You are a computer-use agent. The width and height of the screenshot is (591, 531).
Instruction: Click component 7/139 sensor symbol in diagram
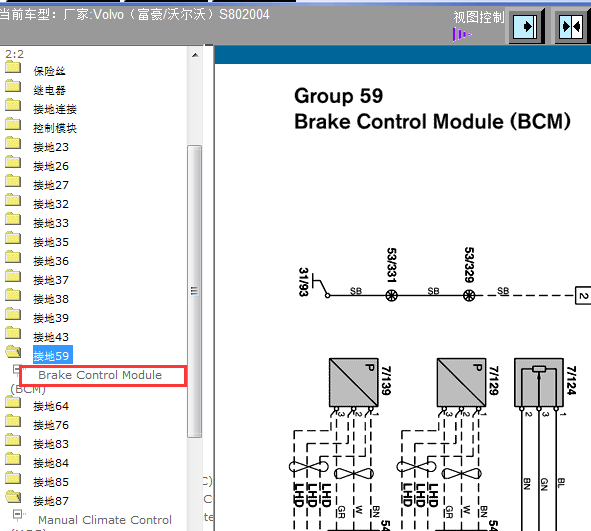pyautogui.click(x=354, y=382)
